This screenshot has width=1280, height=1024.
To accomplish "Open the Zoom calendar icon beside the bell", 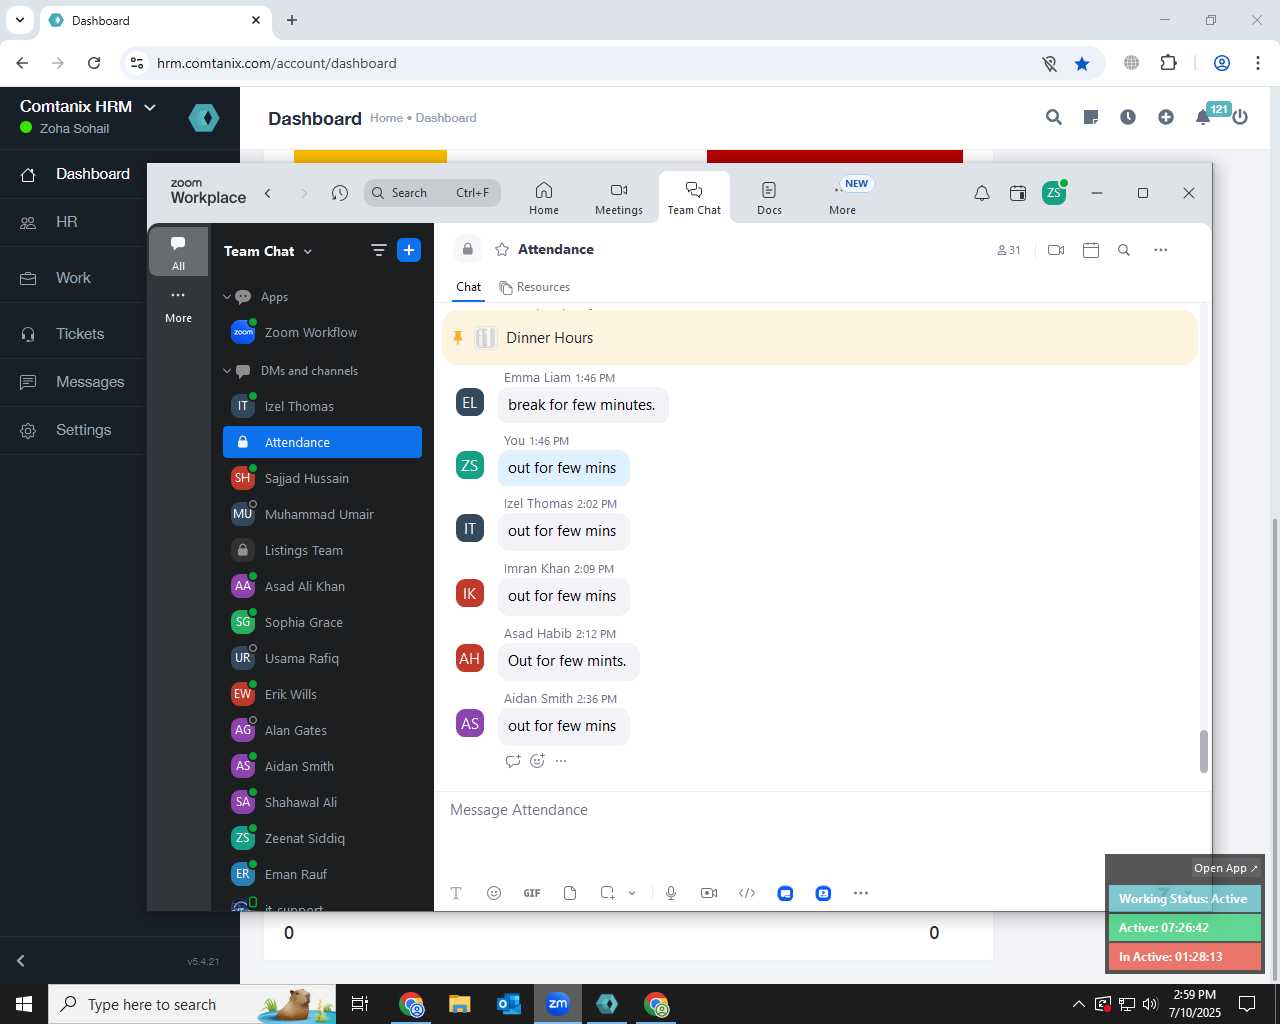I will tap(1018, 193).
